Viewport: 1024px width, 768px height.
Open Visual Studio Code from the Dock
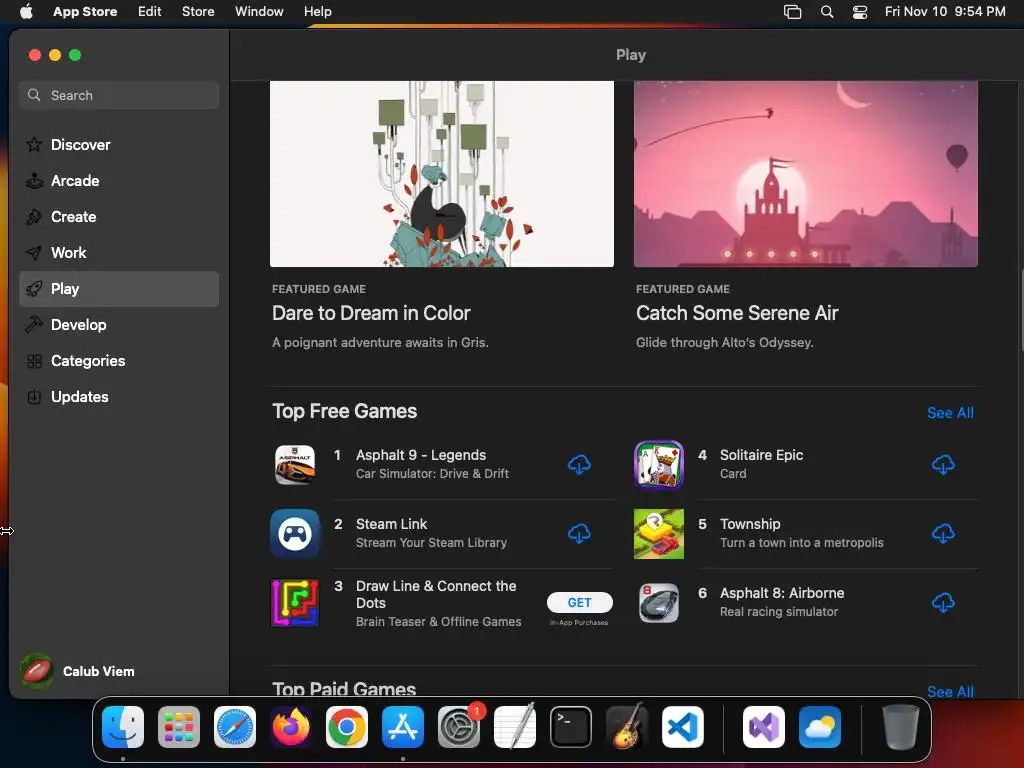pyautogui.click(x=682, y=727)
